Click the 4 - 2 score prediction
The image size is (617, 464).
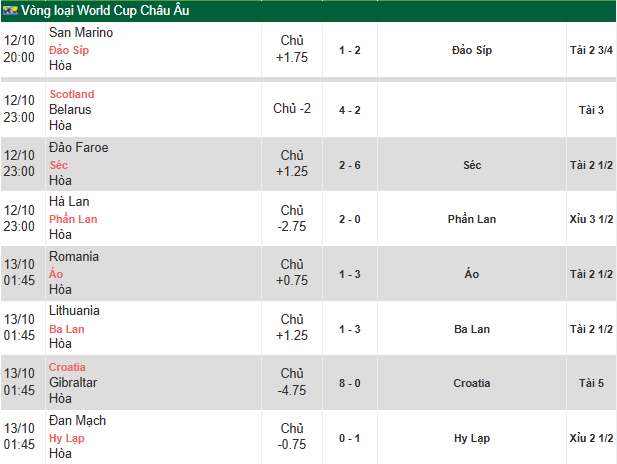350,110
